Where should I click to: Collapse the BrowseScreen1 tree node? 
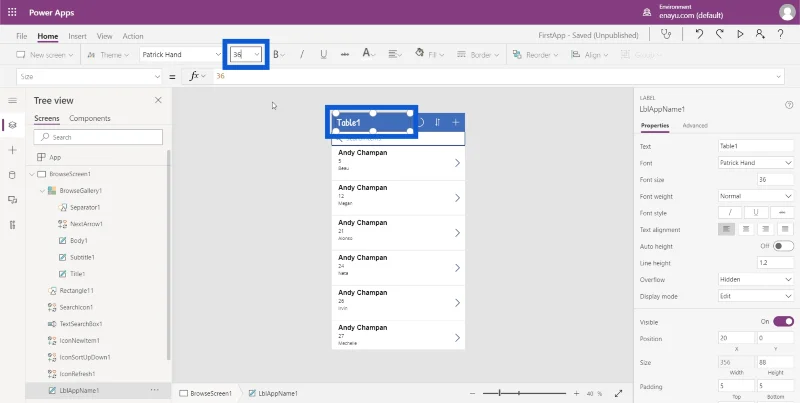32,174
